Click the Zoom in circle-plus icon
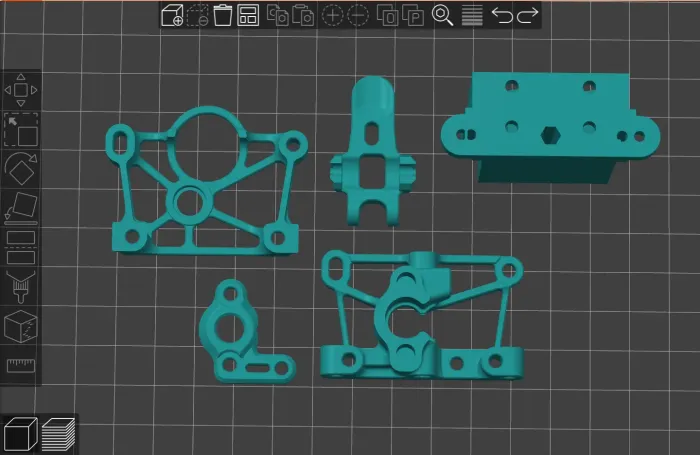Image resolution: width=700 pixels, height=455 pixels. [x=332, y=15]
